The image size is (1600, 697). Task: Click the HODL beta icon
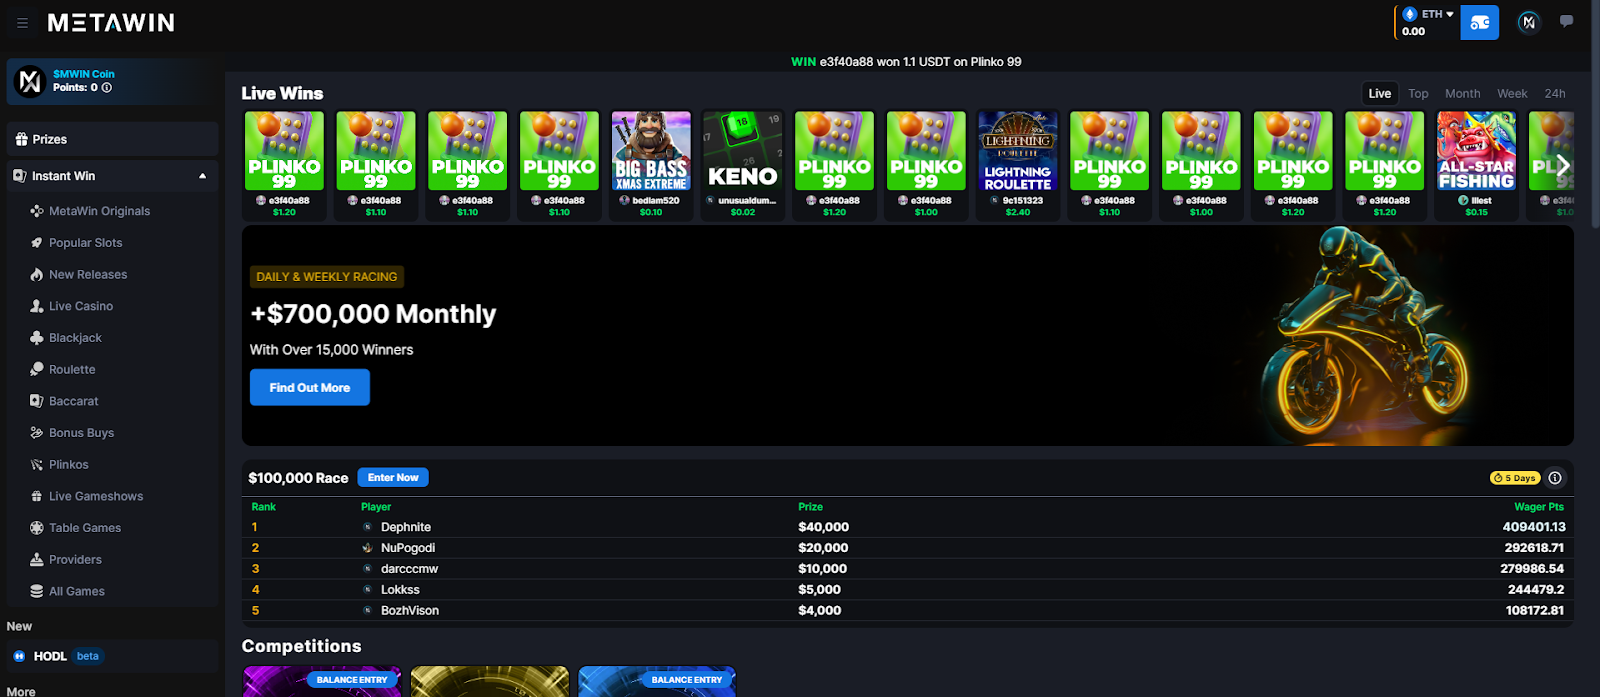point(19,656)
